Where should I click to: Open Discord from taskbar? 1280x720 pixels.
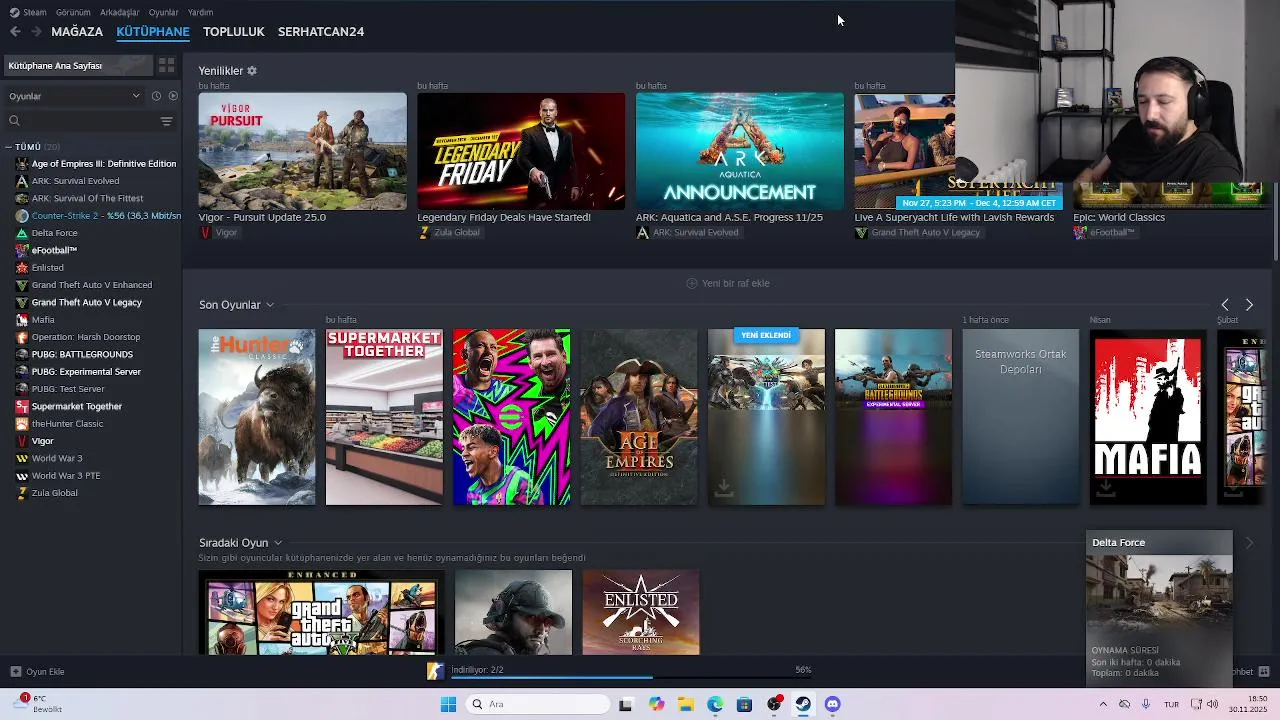(832, 704)
